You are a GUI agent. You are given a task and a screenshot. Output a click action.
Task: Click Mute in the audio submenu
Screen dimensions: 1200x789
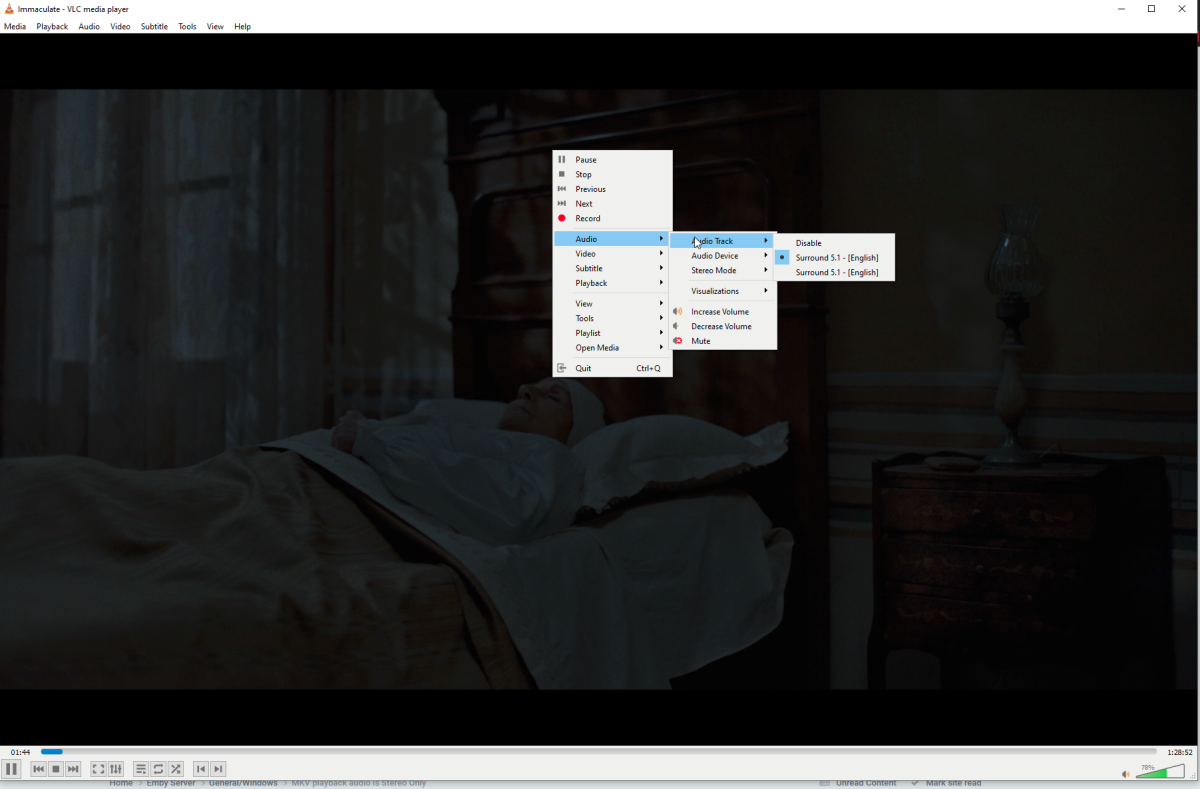pyautogui.click(x=723, y=341)
